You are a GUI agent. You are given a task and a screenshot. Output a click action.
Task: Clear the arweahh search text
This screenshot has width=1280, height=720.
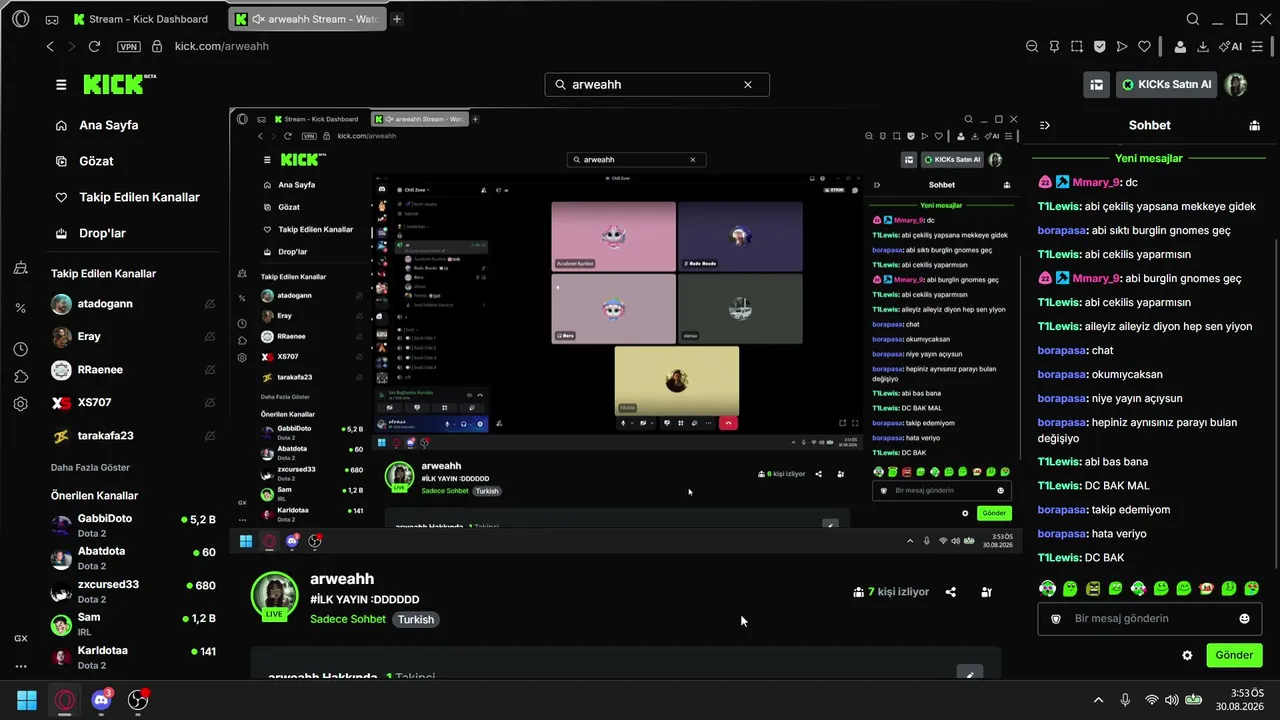[747, 85]
